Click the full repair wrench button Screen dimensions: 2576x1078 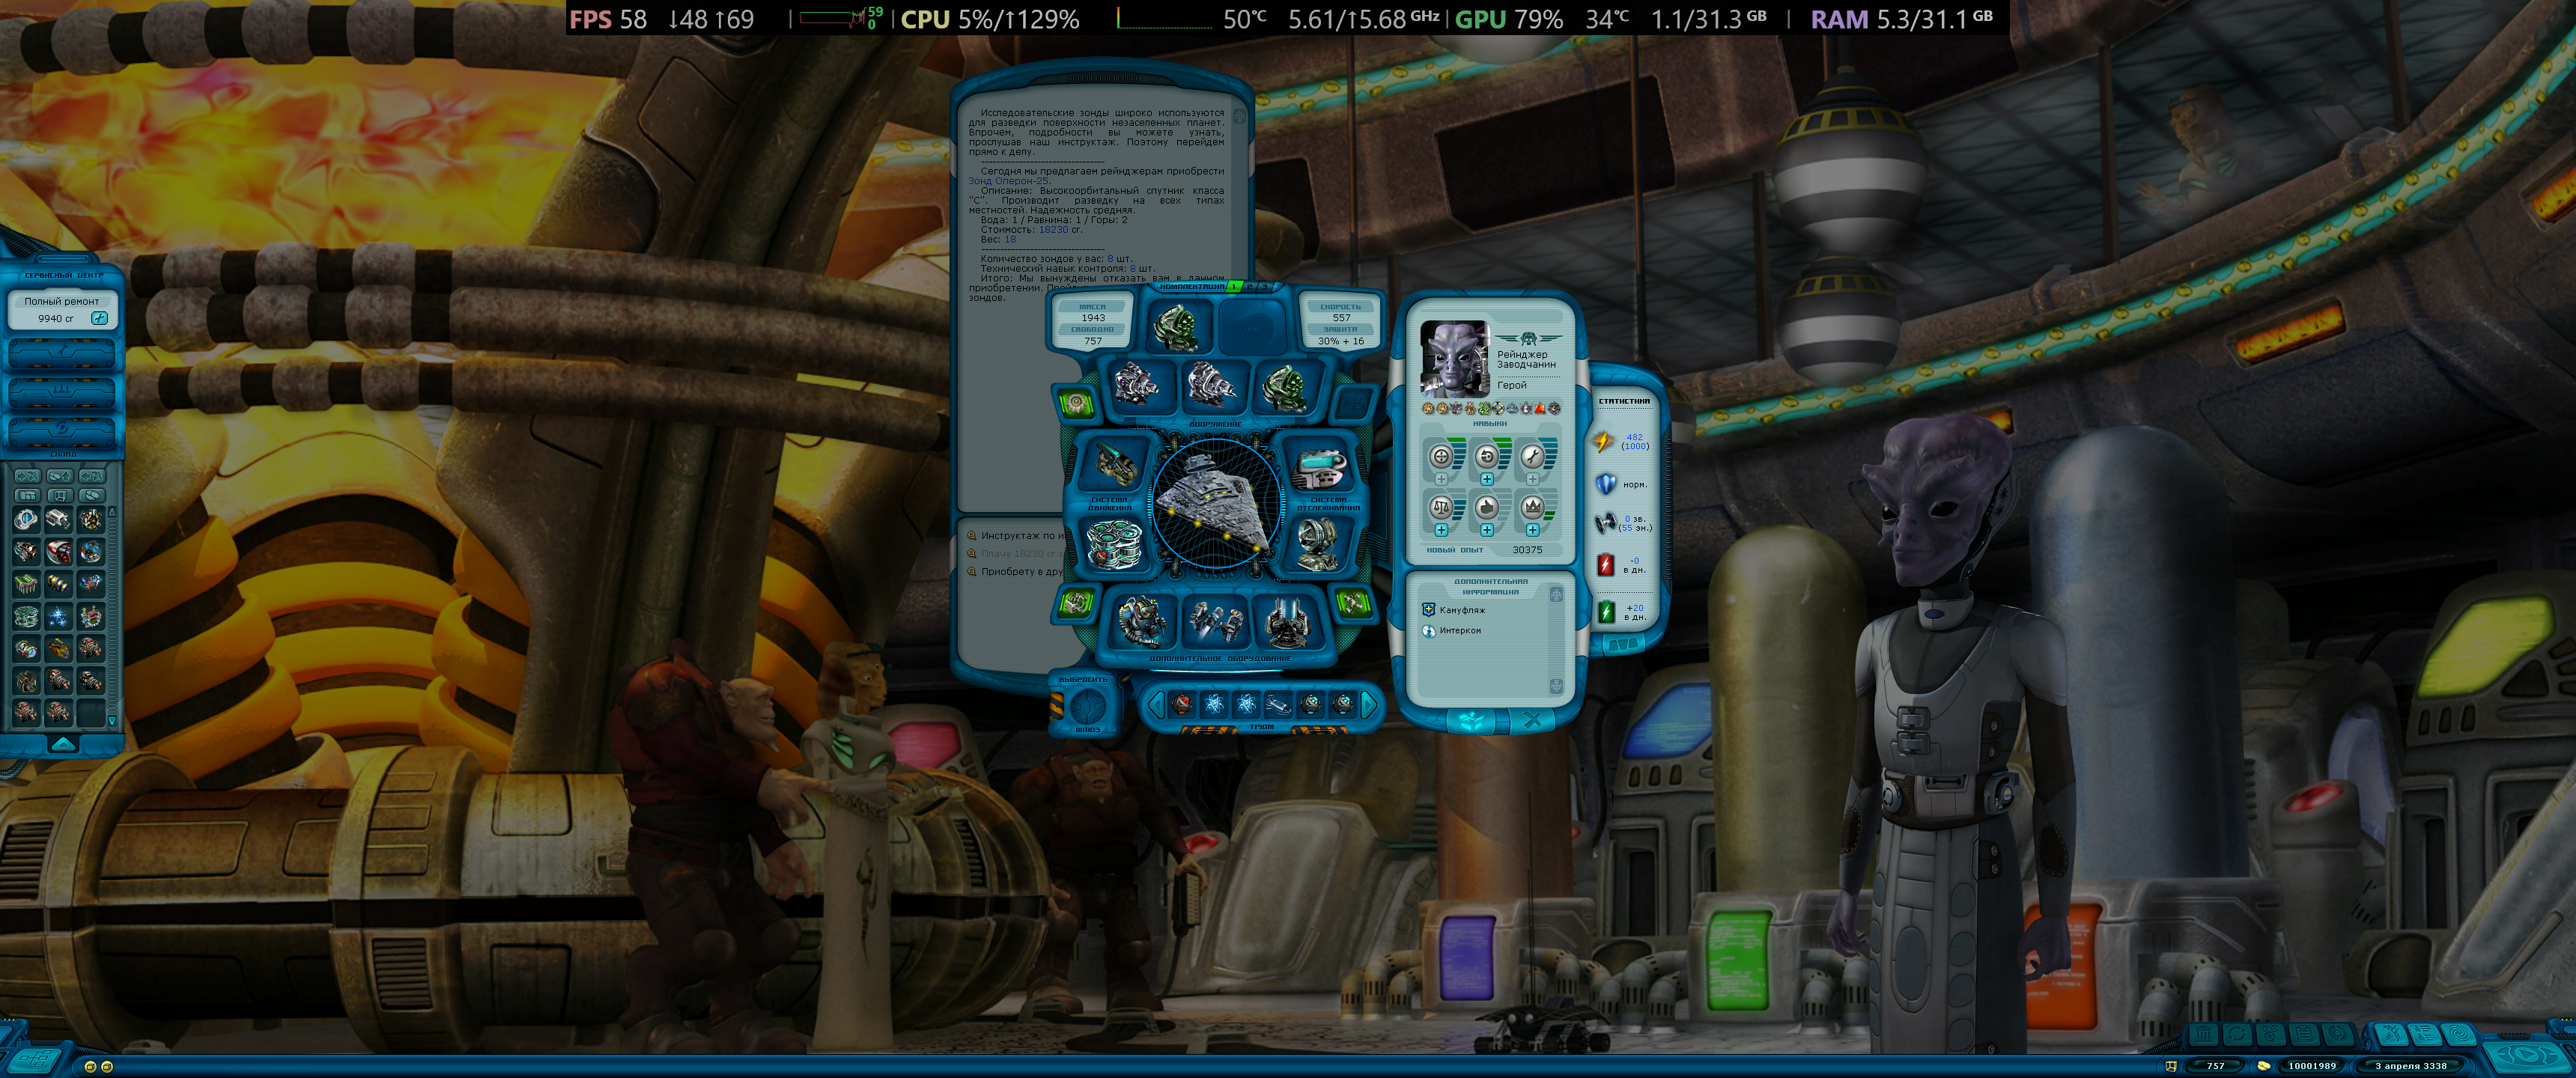click(x=99, y=318)
